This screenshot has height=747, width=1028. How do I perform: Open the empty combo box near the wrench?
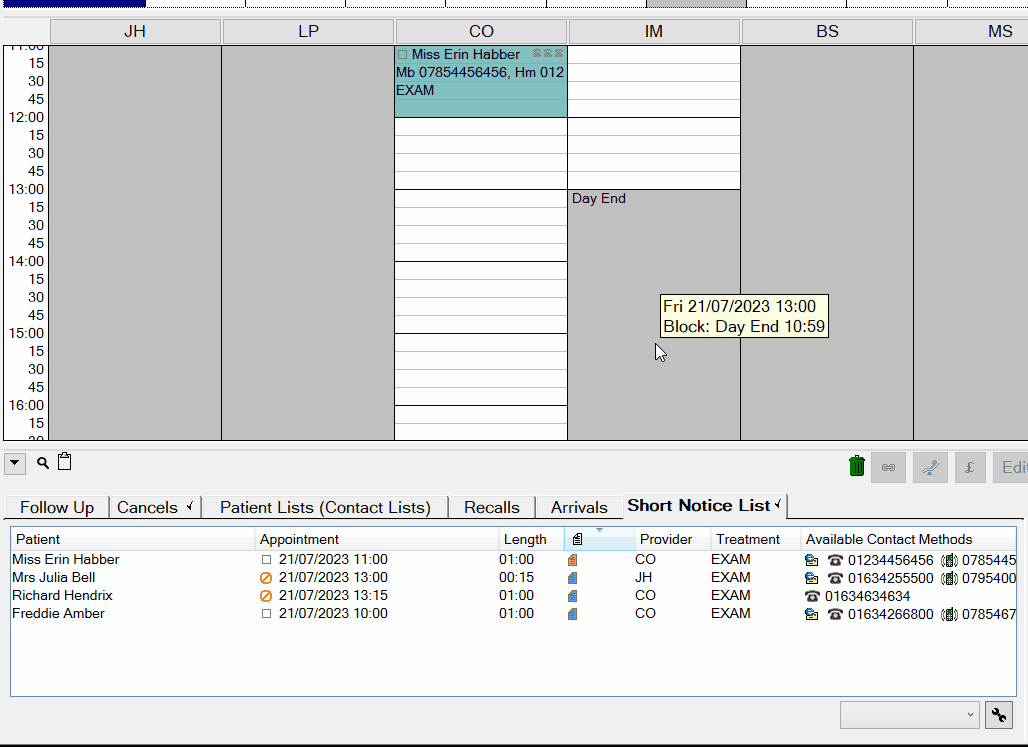point(909,715)
